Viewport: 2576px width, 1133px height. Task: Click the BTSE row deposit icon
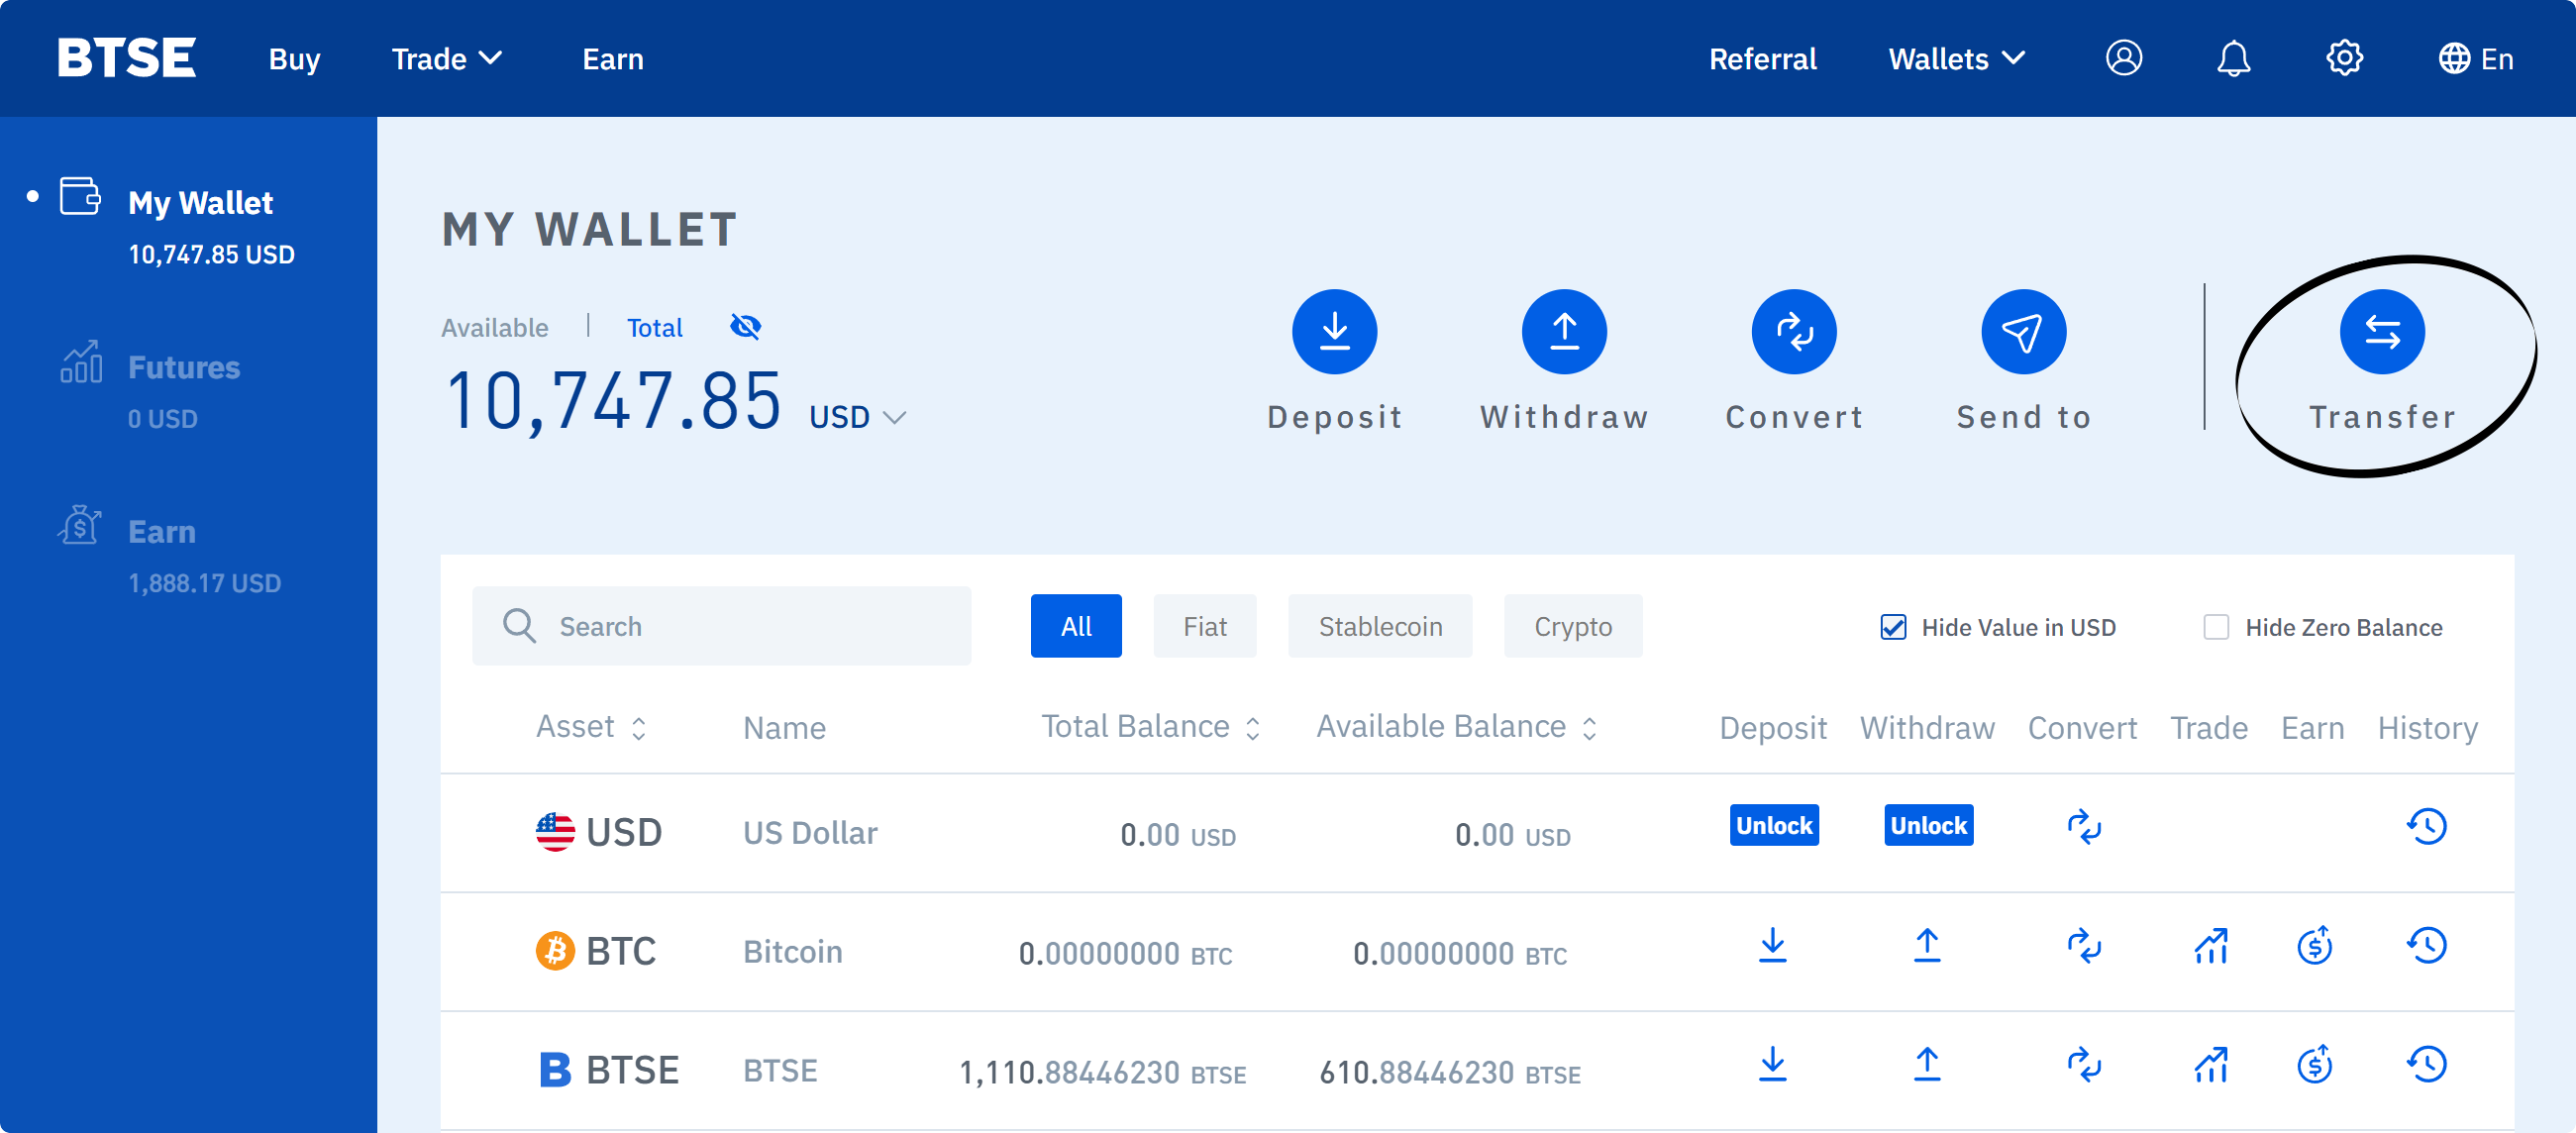coord(1772,1064)
